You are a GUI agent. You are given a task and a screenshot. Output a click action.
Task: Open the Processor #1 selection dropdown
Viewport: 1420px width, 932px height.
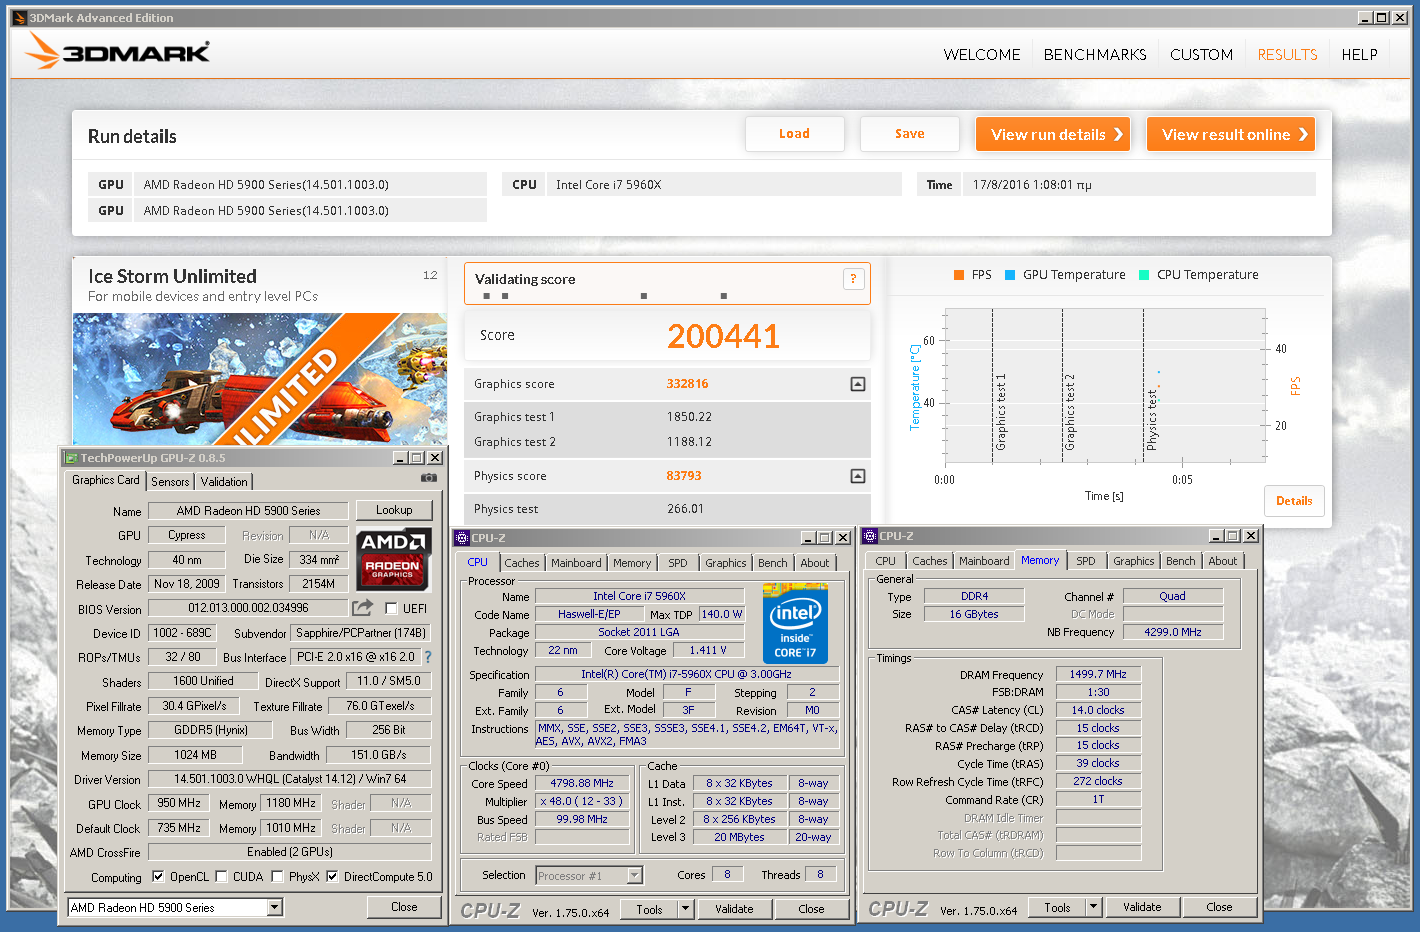tap(634, 876)
